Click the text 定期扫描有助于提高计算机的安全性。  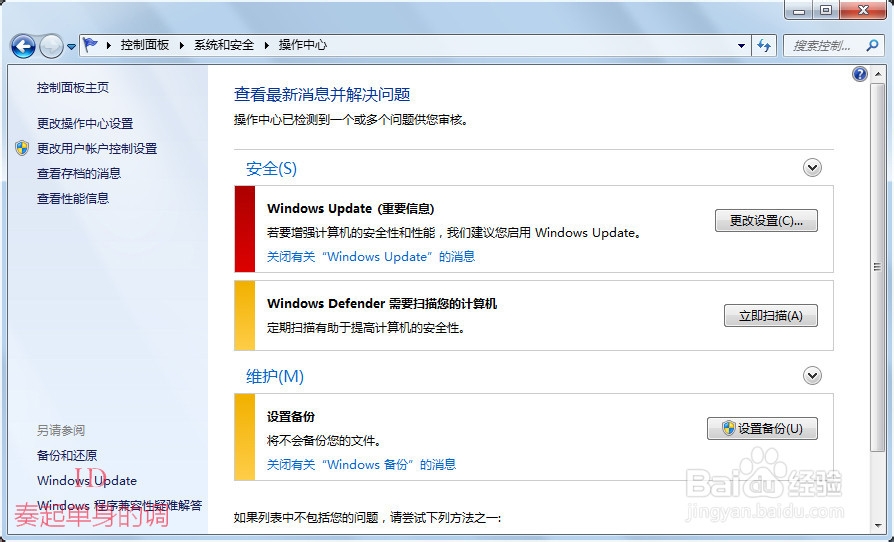click(366, 328)
